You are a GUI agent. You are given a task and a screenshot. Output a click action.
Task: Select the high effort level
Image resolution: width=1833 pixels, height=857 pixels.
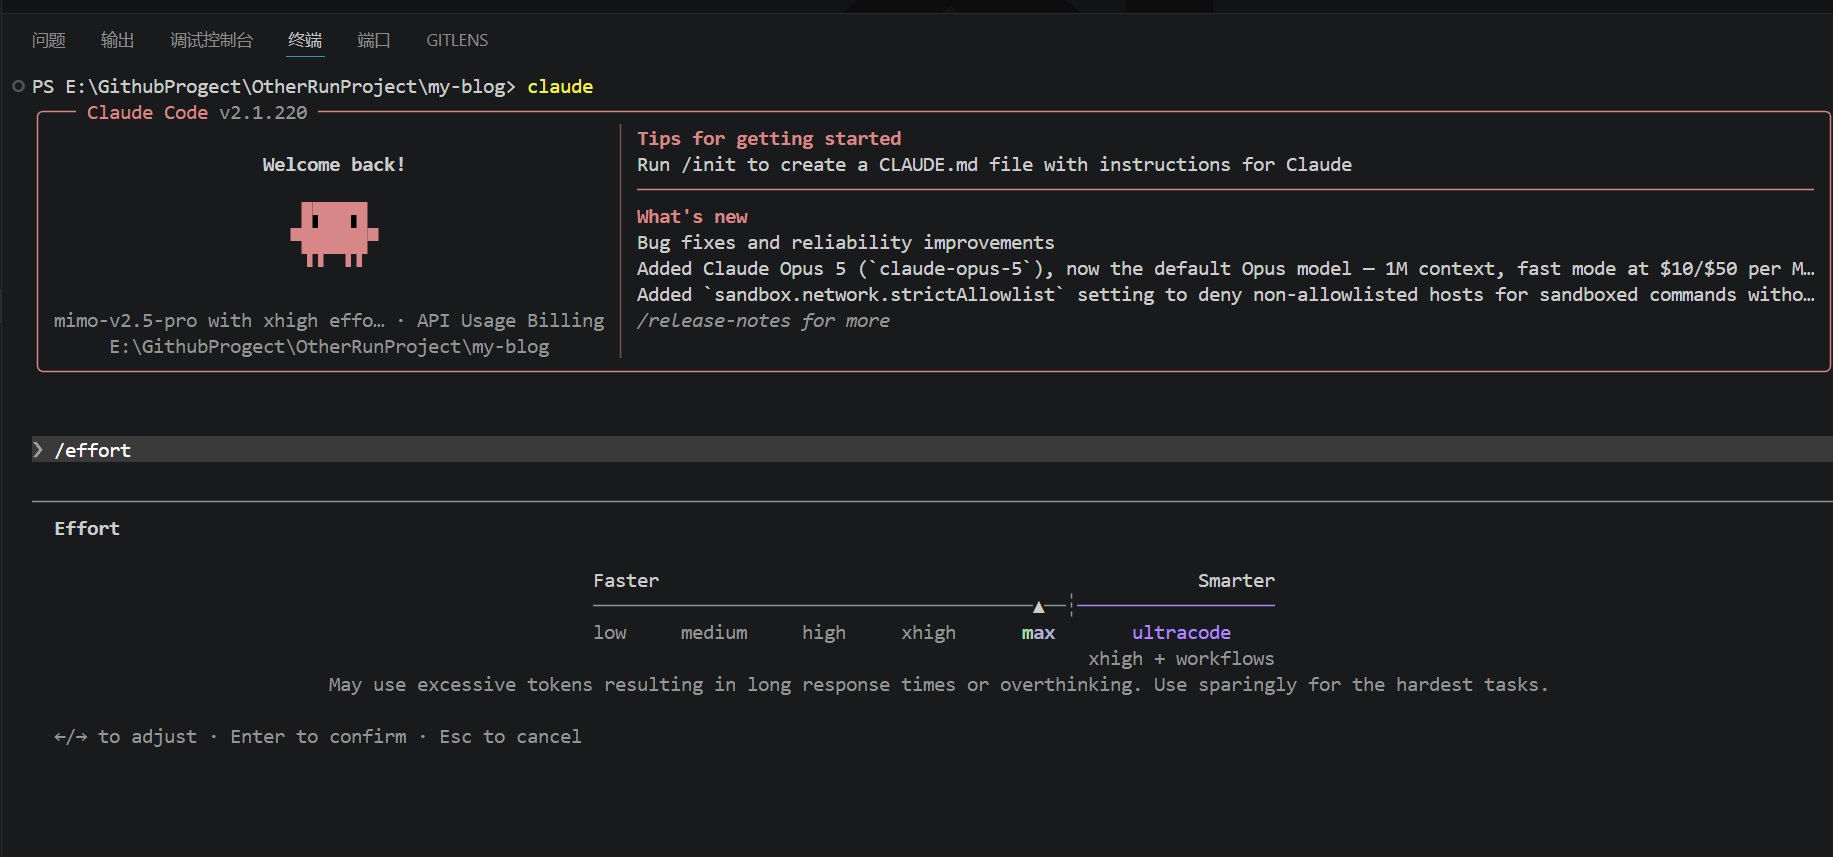click(x=824, y=632)
